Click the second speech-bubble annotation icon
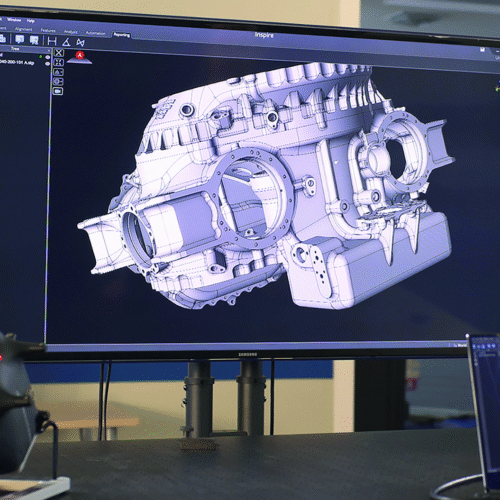The height and width of the screenshot is (500, 500). pyautogui.click(x=34, y=40)
